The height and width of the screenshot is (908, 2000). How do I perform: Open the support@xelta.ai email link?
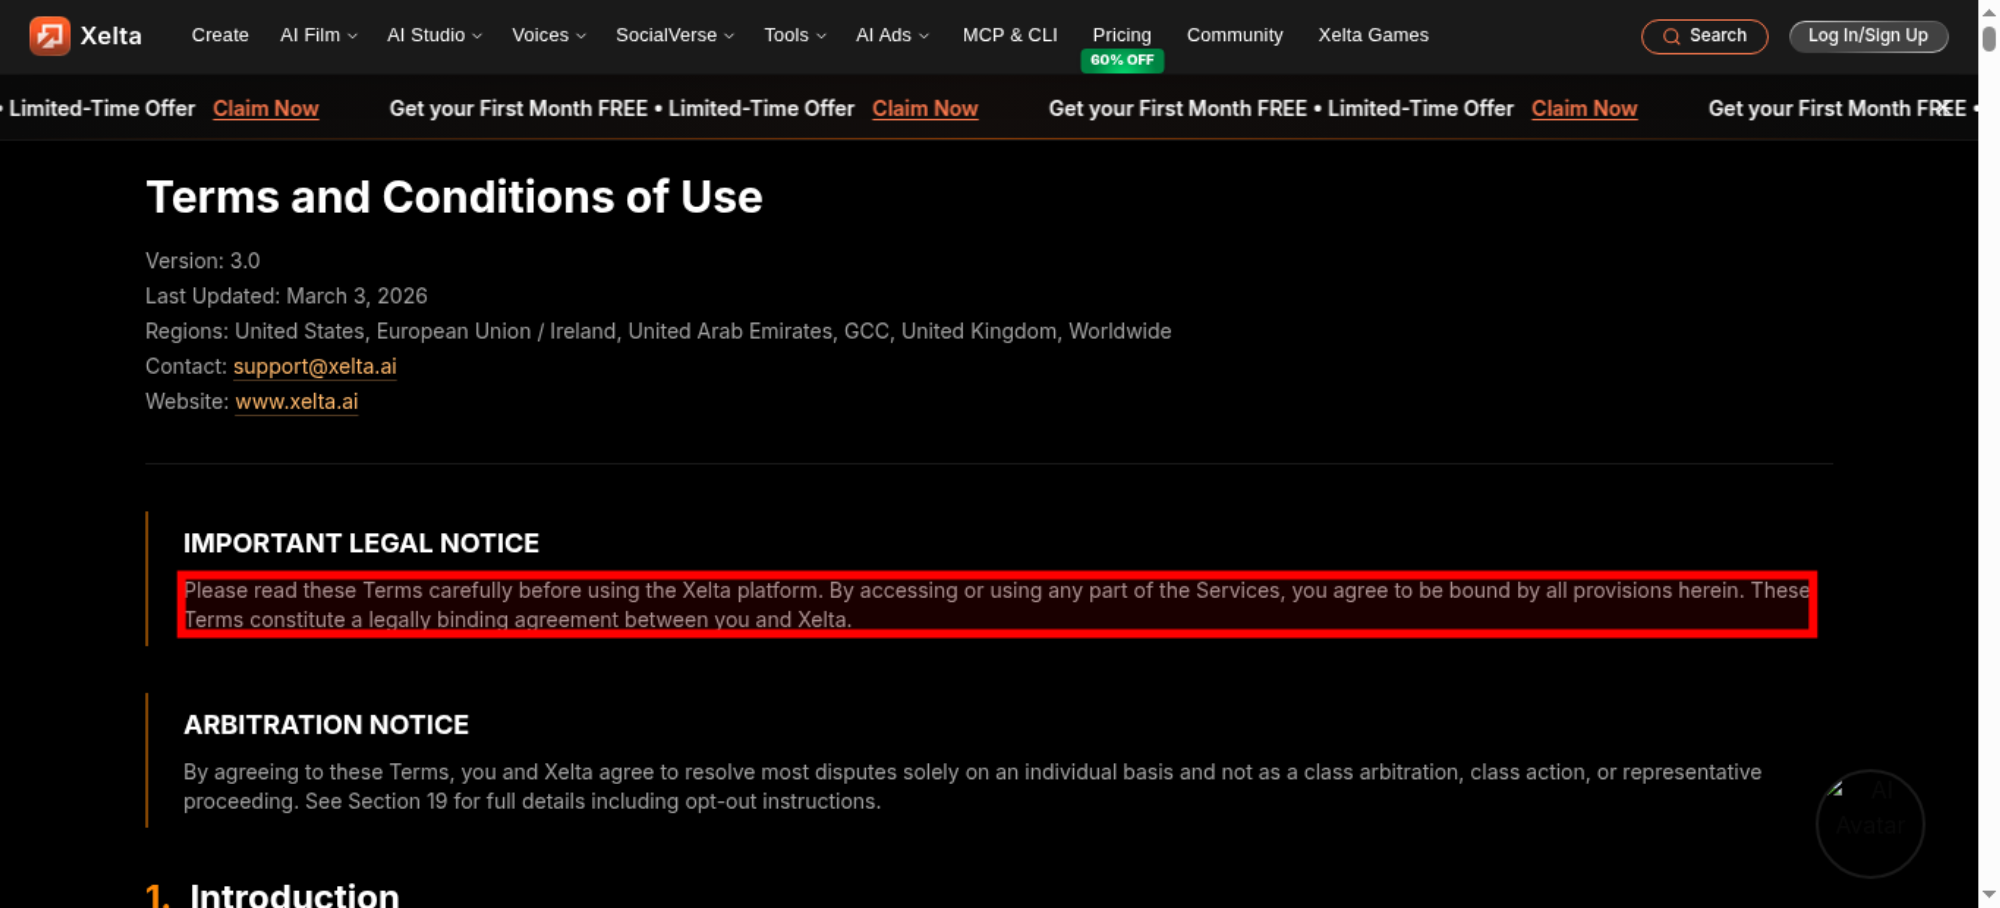[x=315, y=366]
